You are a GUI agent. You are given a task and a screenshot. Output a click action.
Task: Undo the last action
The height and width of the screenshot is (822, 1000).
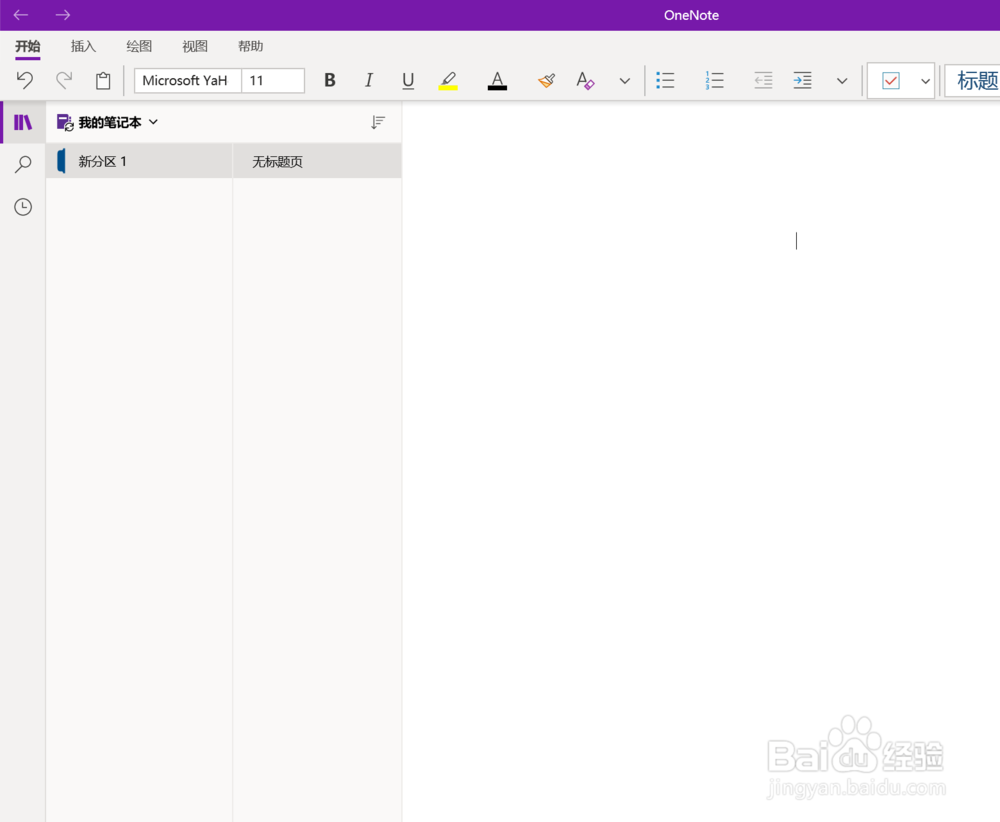point(24,80)
